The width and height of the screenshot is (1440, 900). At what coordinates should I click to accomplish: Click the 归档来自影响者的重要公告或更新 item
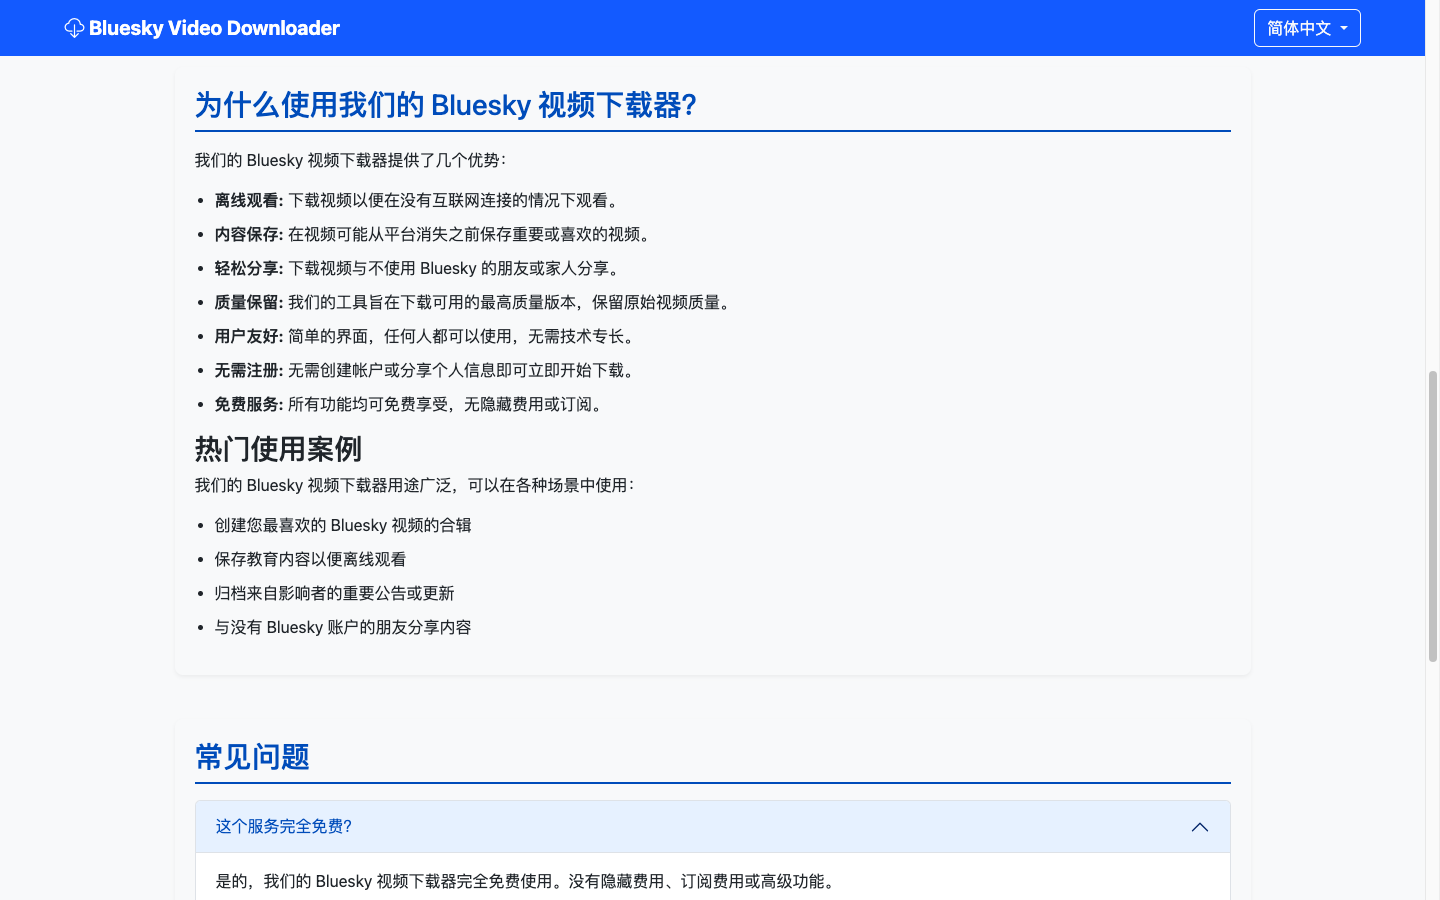334,593
